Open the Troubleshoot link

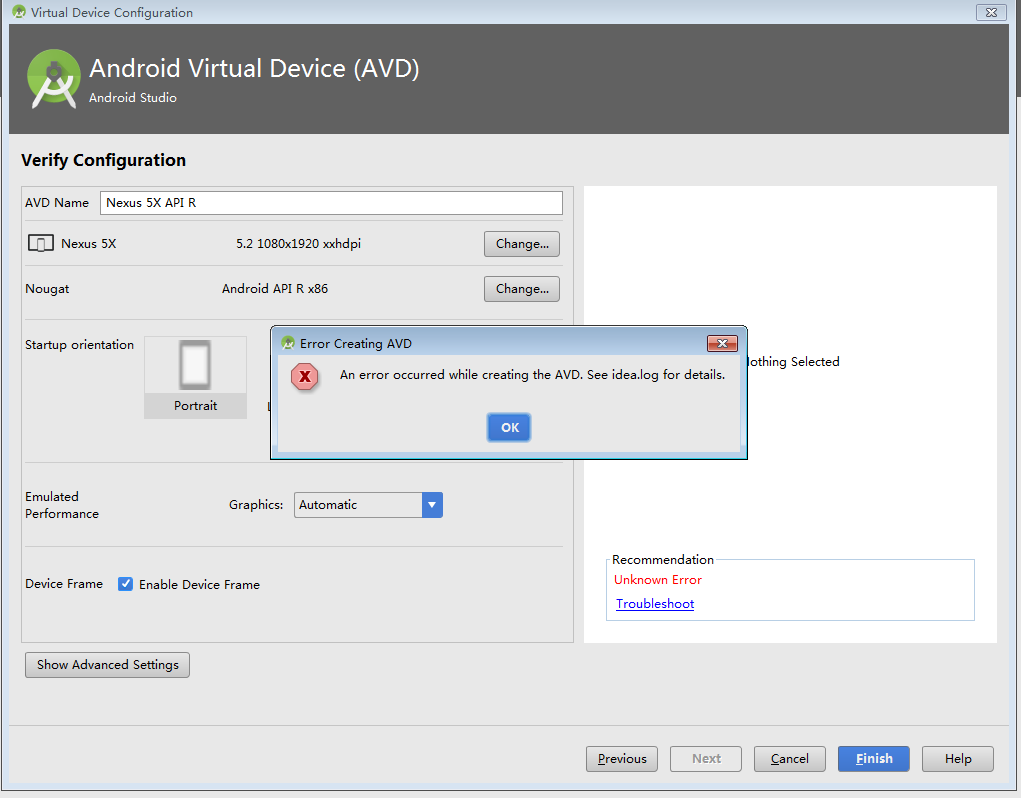point(655,603)
